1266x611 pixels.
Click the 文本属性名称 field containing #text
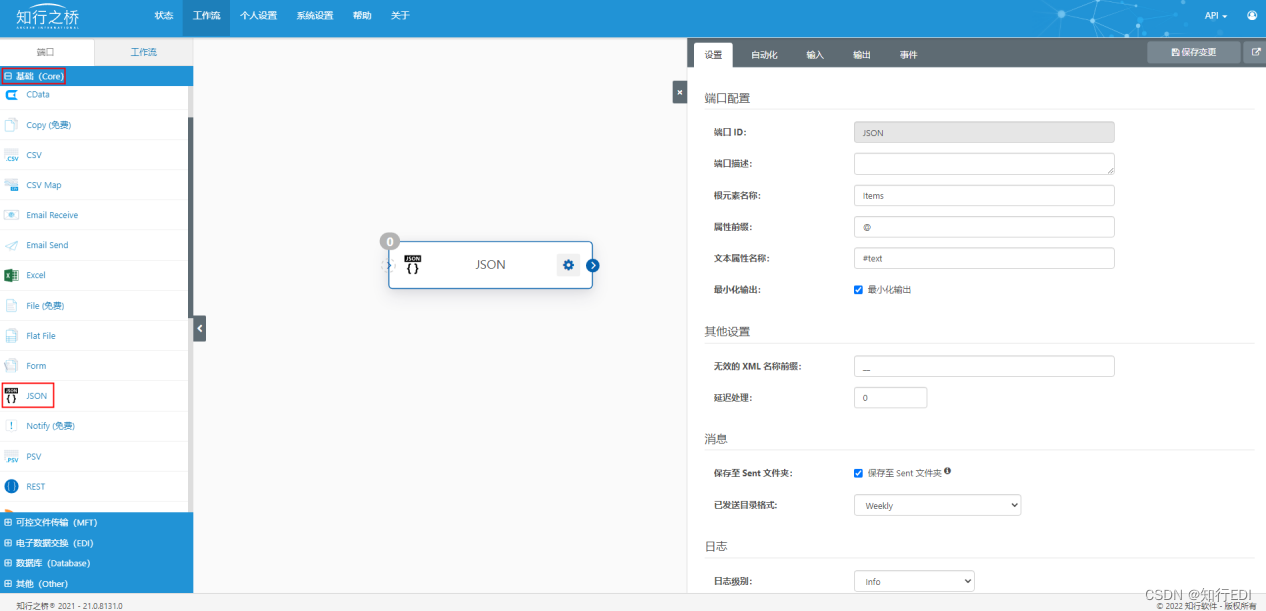click(984, 258)
